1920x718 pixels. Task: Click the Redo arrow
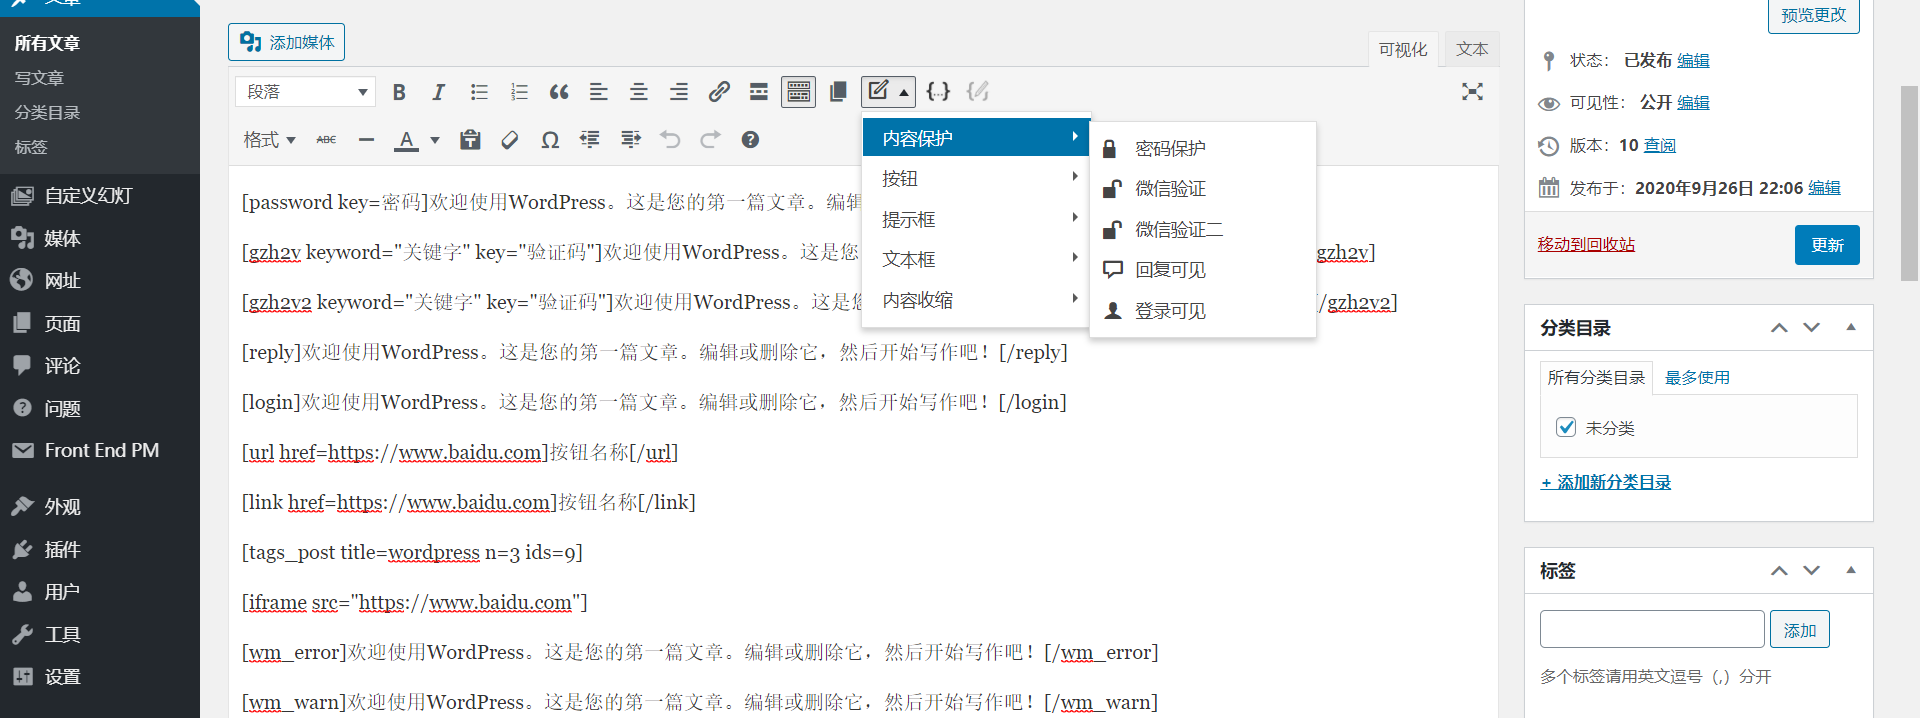(x=710, y=140)
